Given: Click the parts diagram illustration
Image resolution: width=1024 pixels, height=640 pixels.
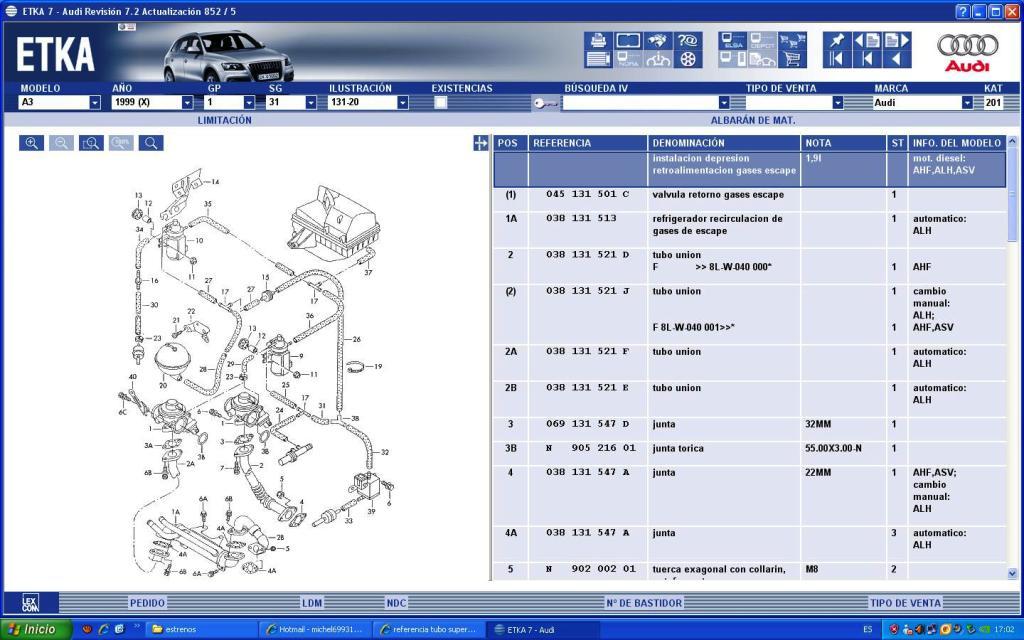Looking at the screenshot, I should pos(257,372).
